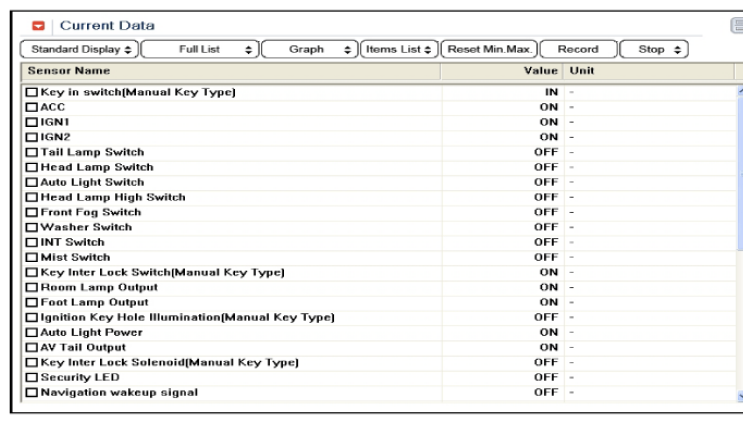Screen dimensions: 752x424
Task: Click the Reset Min.Max. button
Action: pos(489,49)
